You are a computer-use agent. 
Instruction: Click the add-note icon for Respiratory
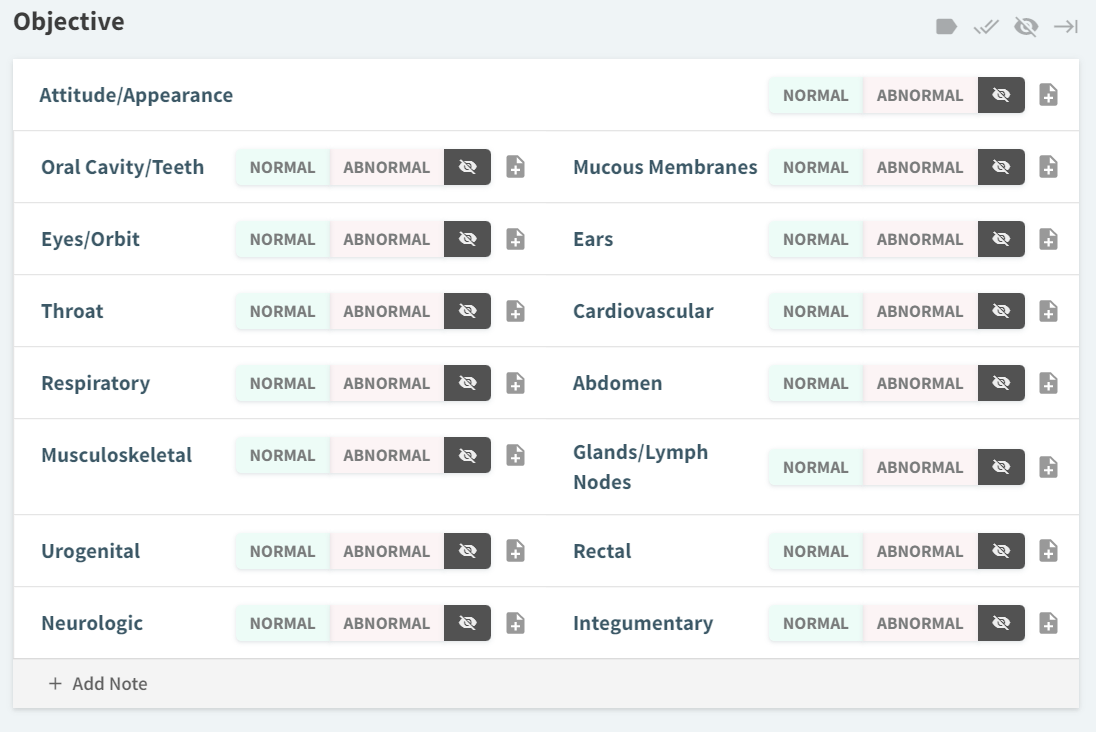tap(515, 383)
